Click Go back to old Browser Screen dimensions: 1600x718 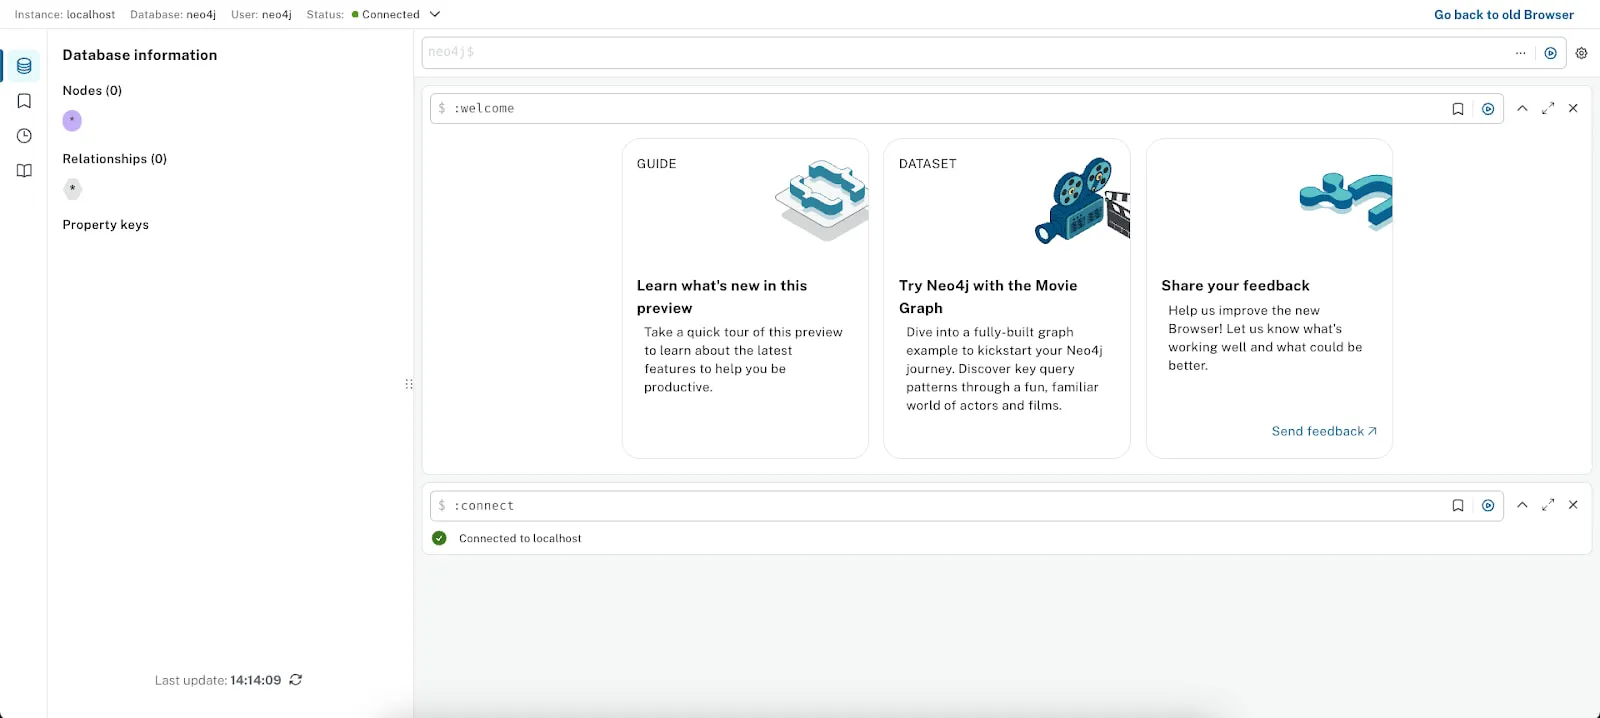click(1504, 15)
